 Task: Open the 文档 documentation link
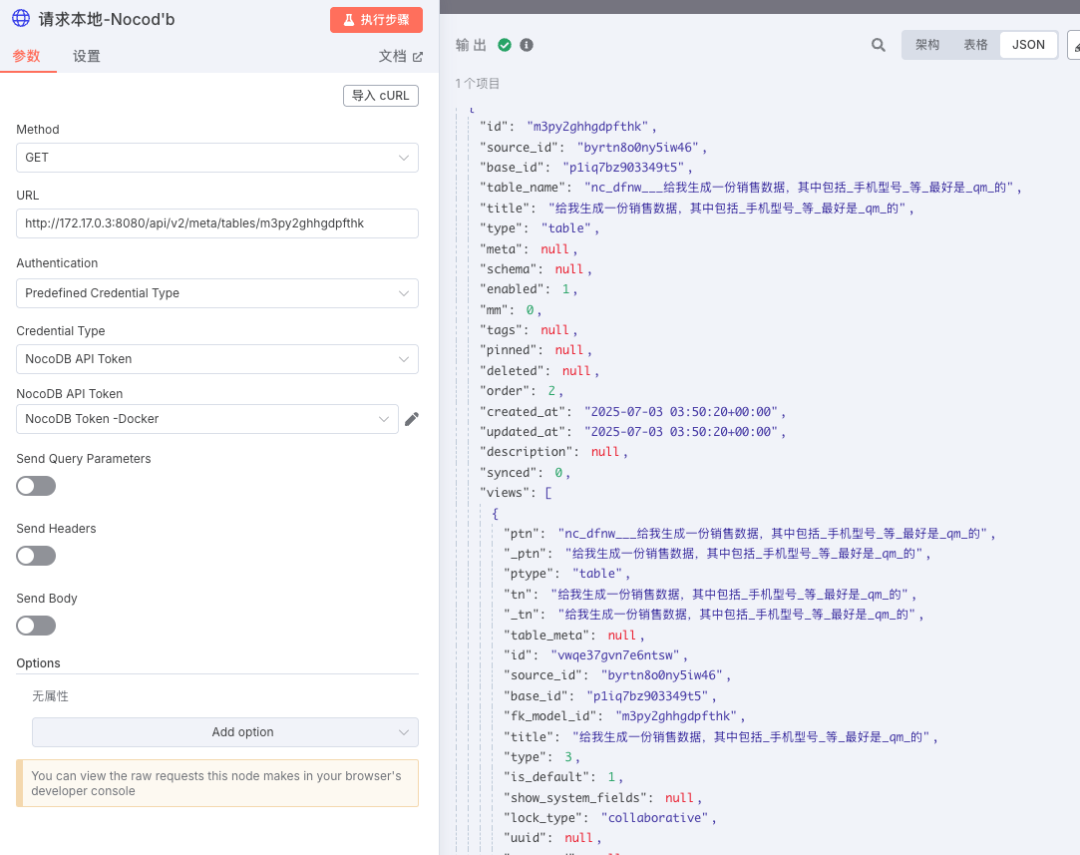click(x=400, y=56)
